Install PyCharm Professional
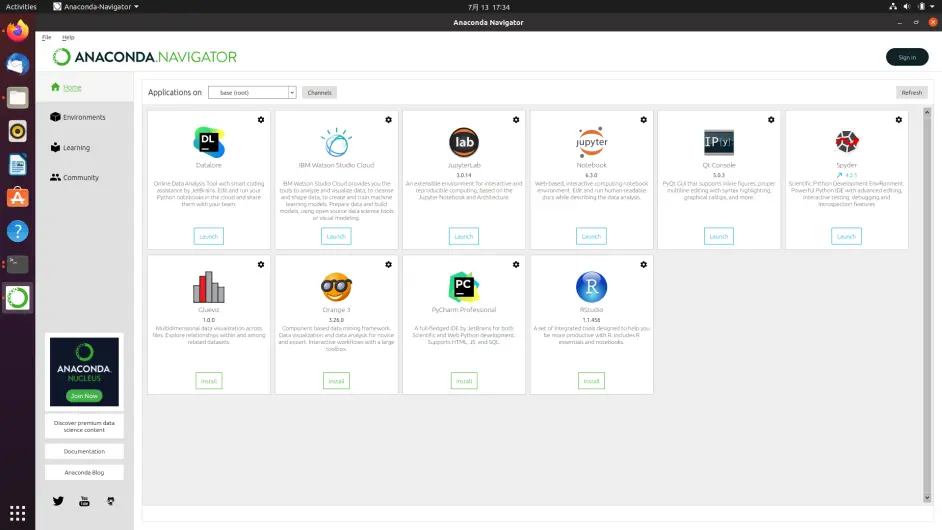The height and width of the screenshot is (530, 942). [464, 381]
